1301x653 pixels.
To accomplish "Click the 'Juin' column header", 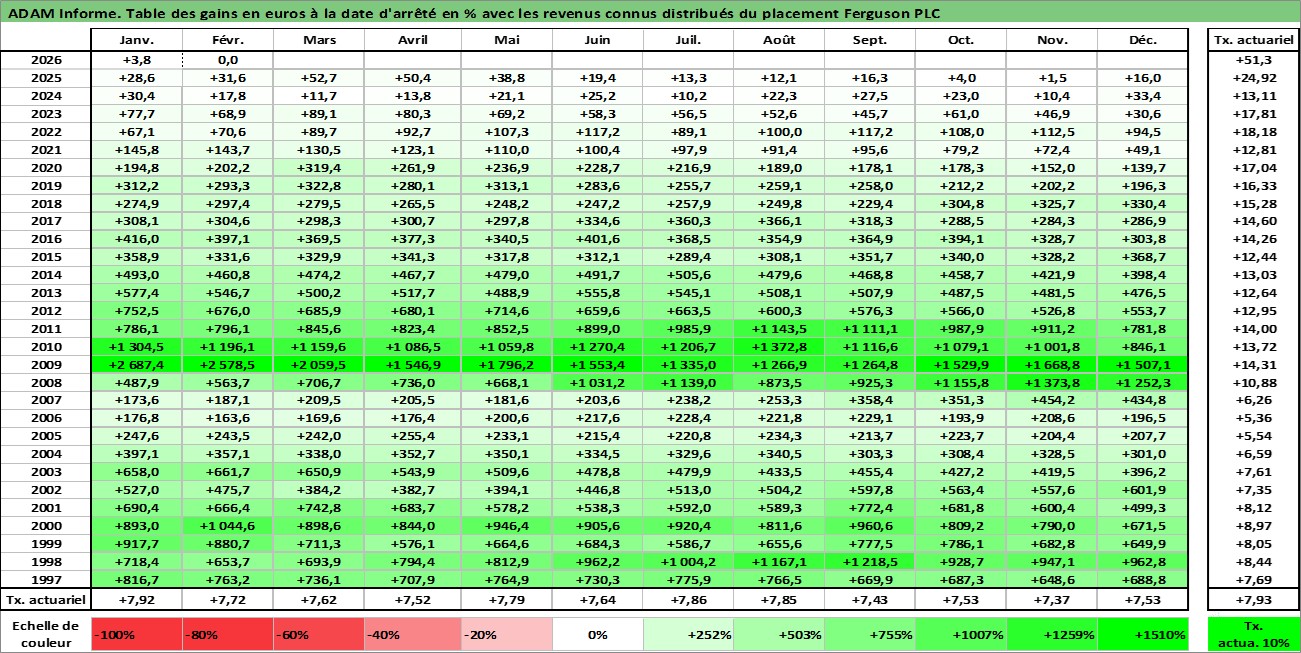I will click(x=597, y=40).
